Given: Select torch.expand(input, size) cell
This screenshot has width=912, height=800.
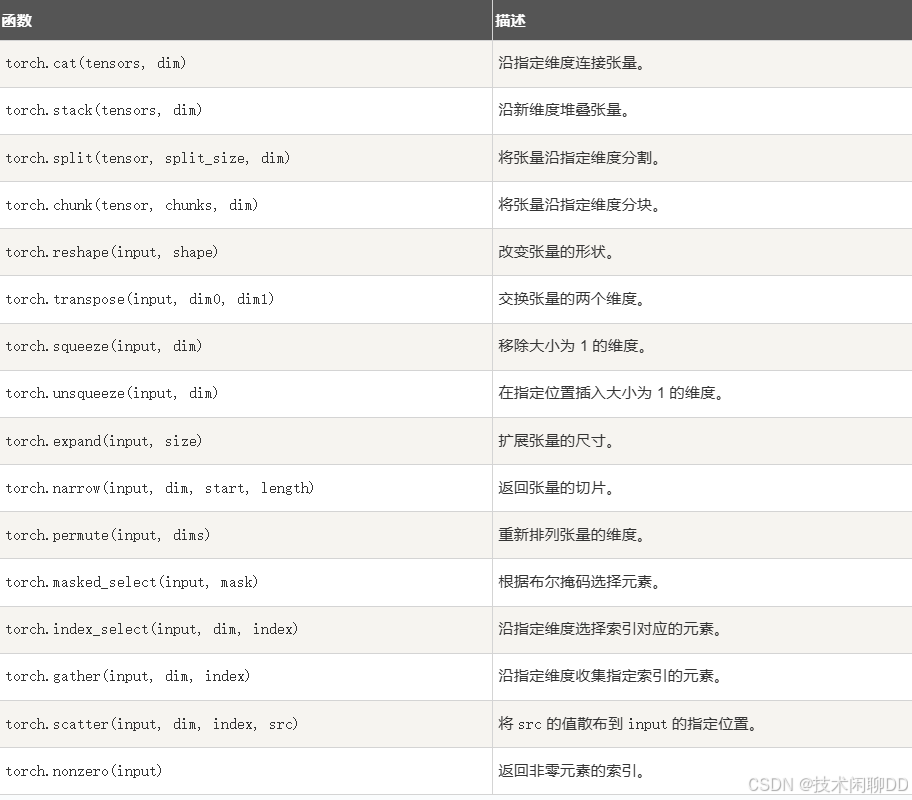Looking at the screenshot, I should point(245,441).
